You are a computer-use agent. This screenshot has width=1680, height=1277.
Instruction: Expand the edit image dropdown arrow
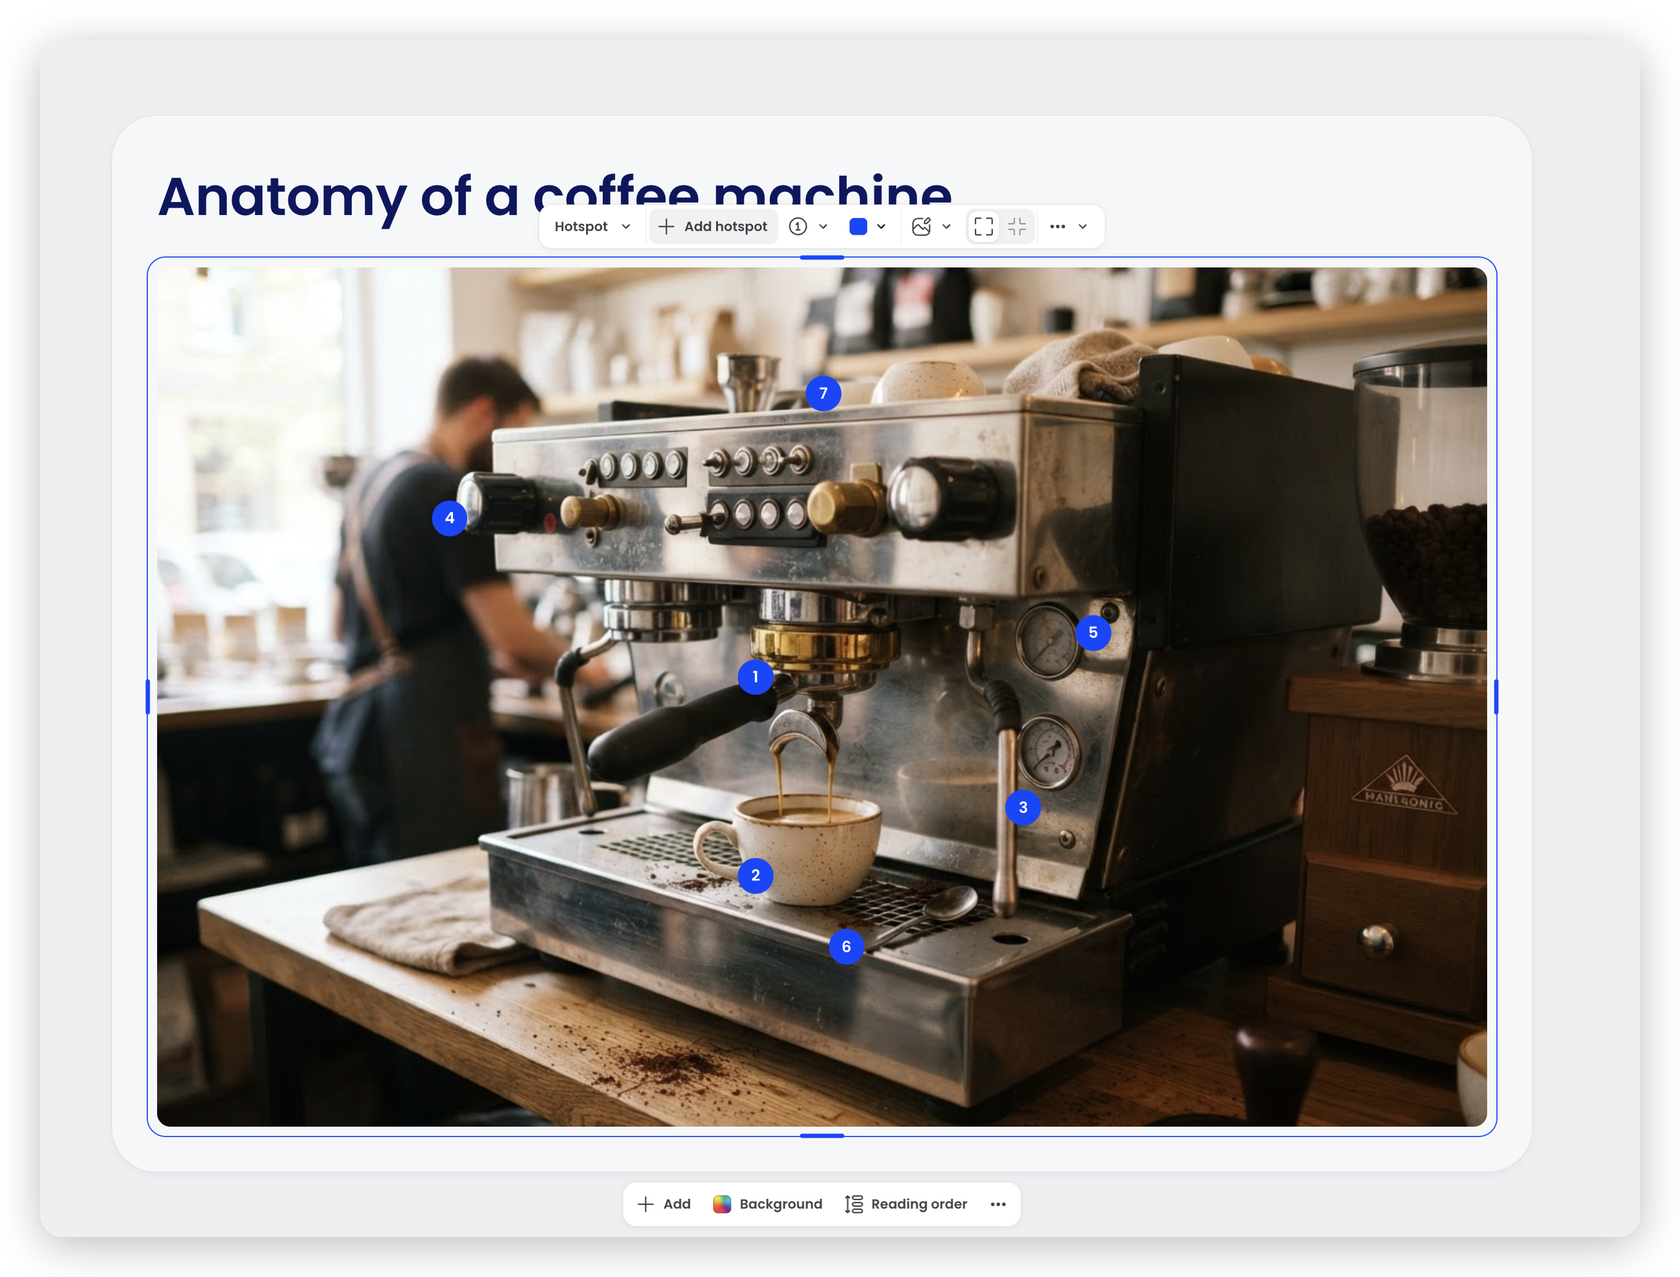[x=946, y=227]
